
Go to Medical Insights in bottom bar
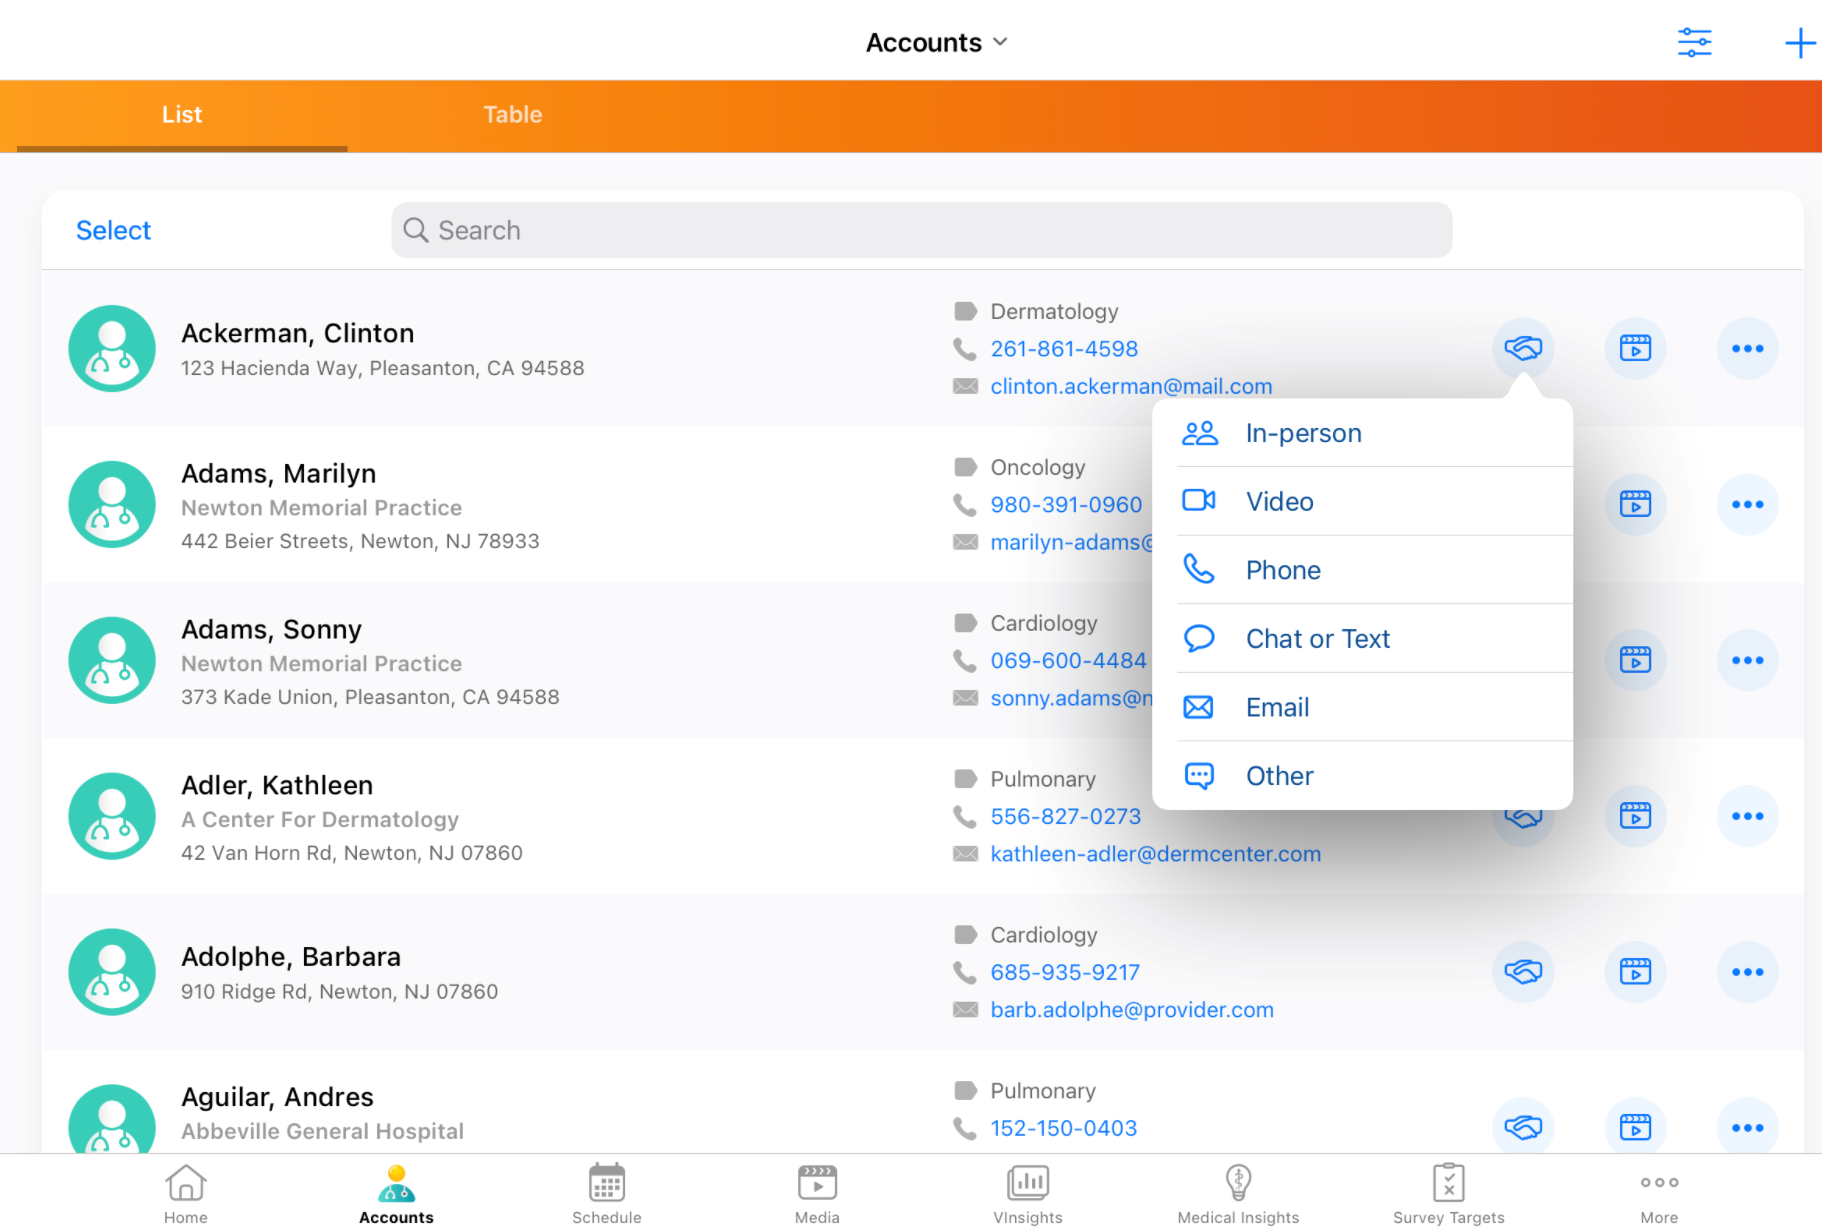(1238, 1193)
